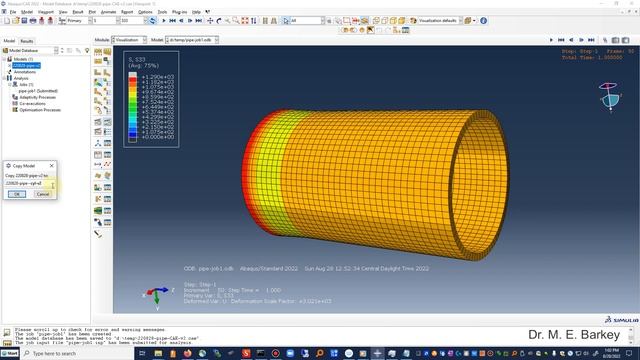Select Adaptivity Processes in tree
Image resolution: width=640 pixels, height=360 pixels.
[38, 97]
